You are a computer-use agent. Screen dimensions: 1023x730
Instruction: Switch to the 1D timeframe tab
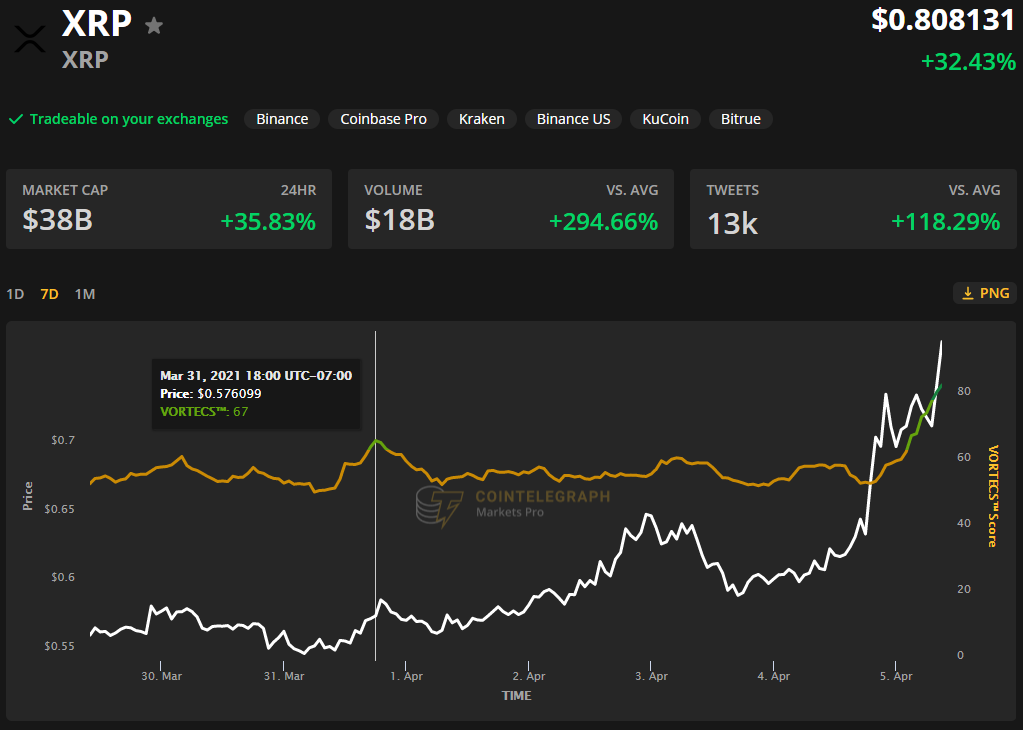(14, 294)
